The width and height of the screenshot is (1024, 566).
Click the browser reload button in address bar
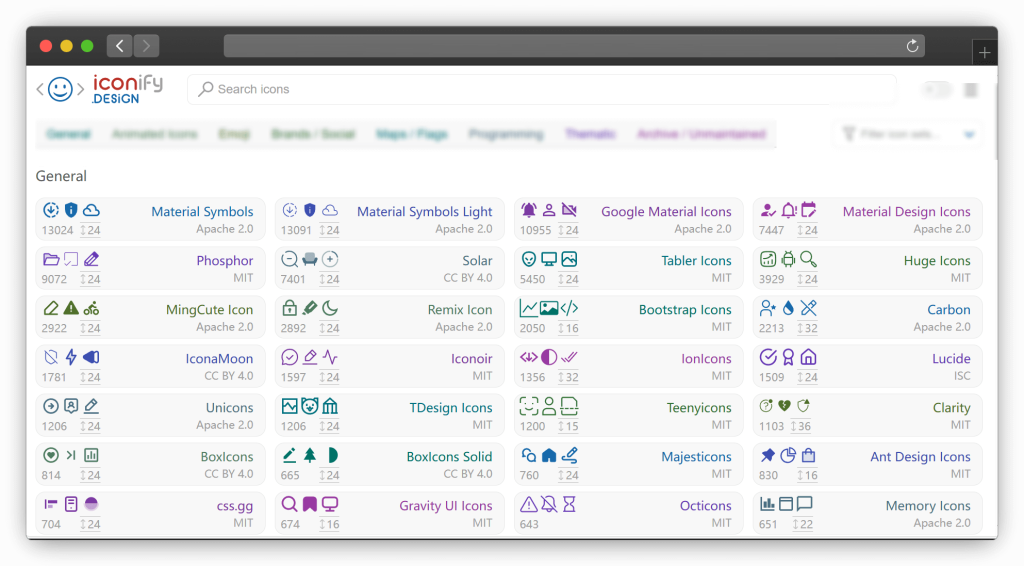pos(912,46)
